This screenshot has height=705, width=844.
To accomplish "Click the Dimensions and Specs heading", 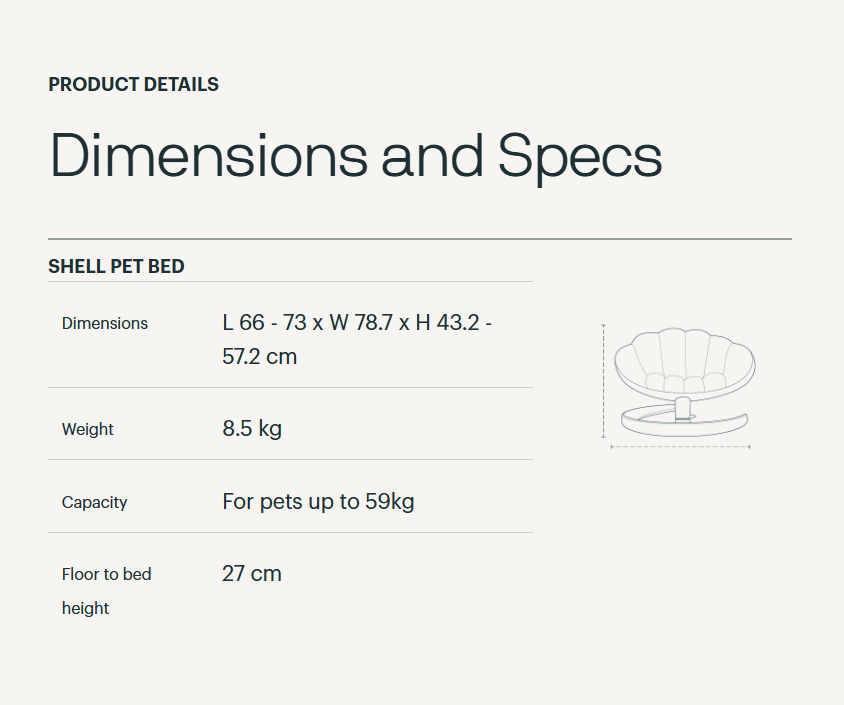I will pos(355,157).
